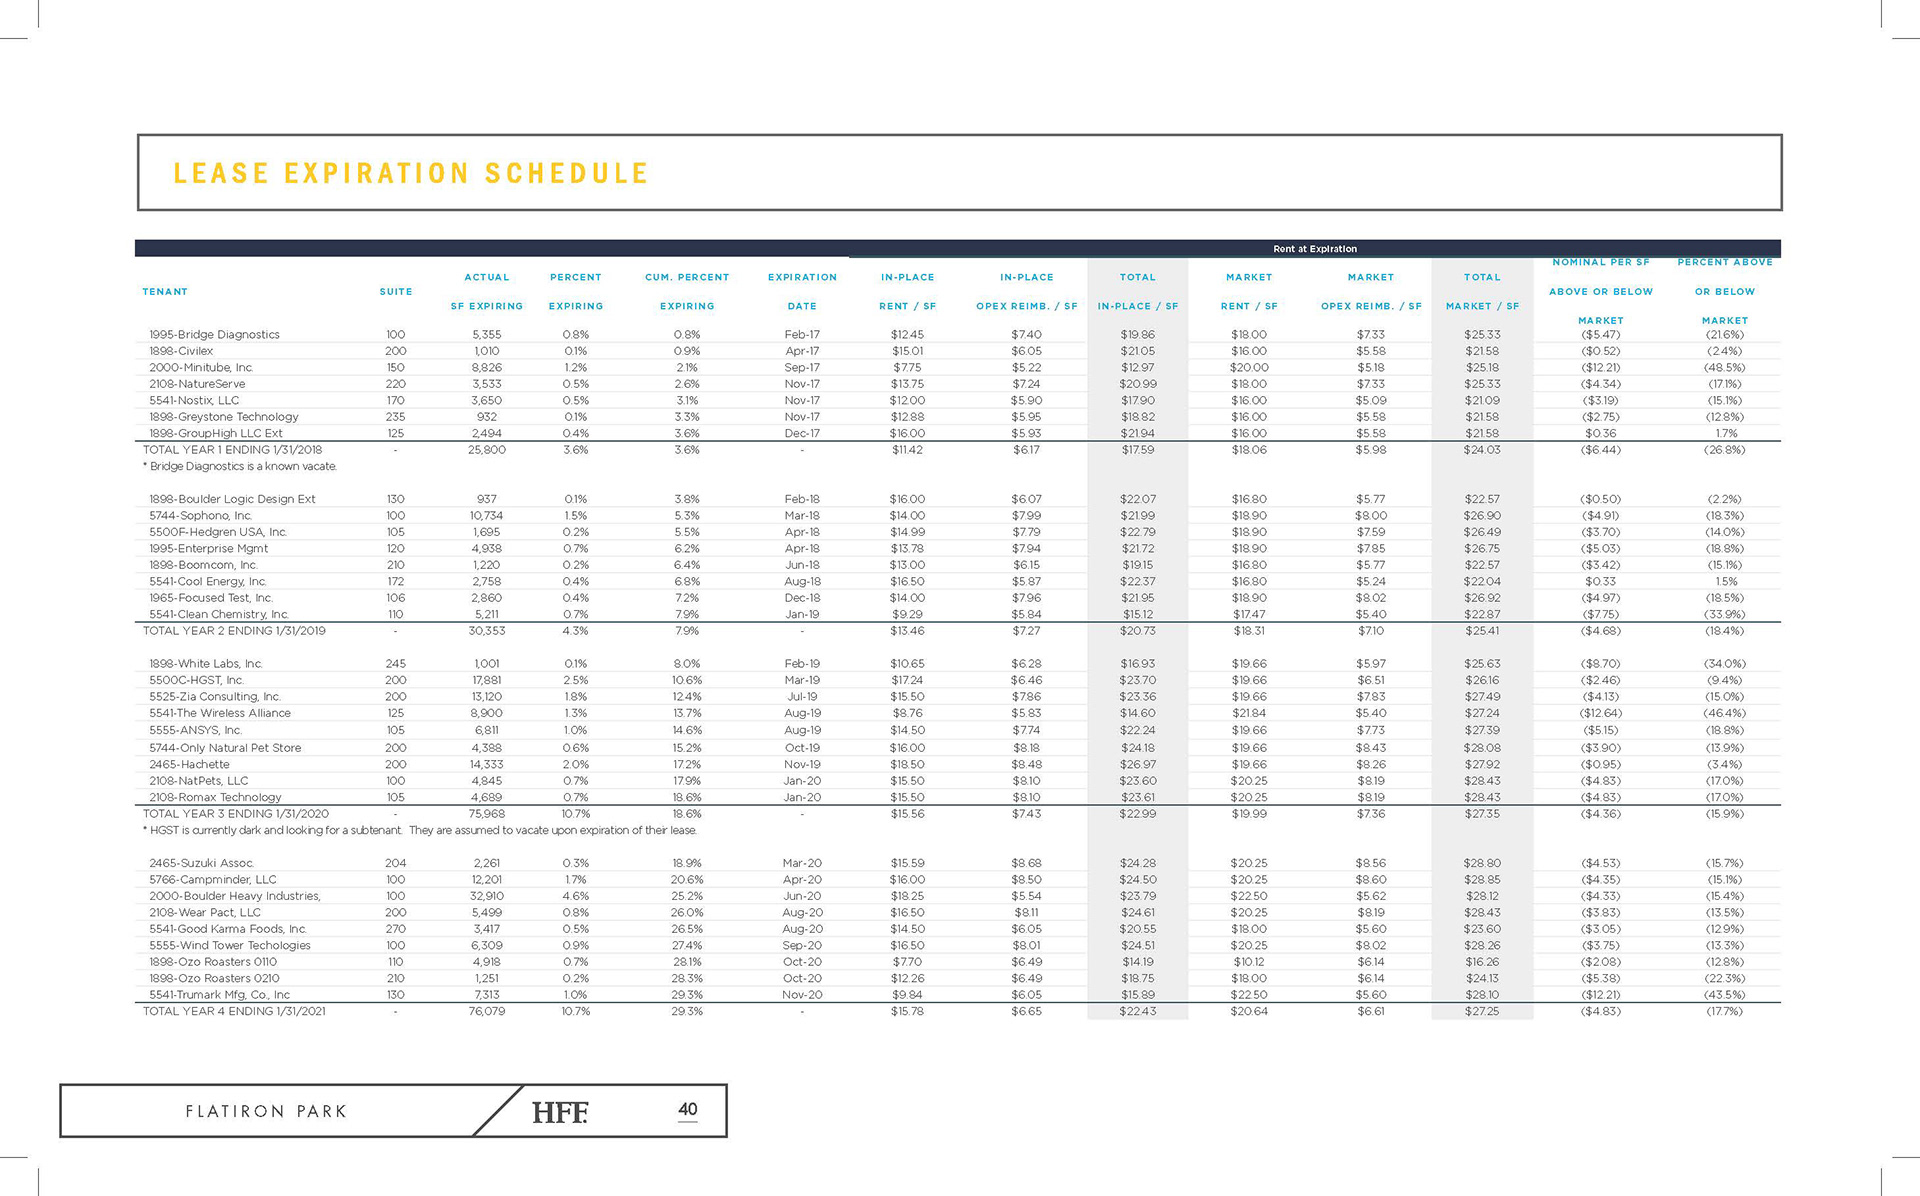Click the Total Market / SF column header
The height and width of the screenshot is (1196, 1920).
(1482, 291)
